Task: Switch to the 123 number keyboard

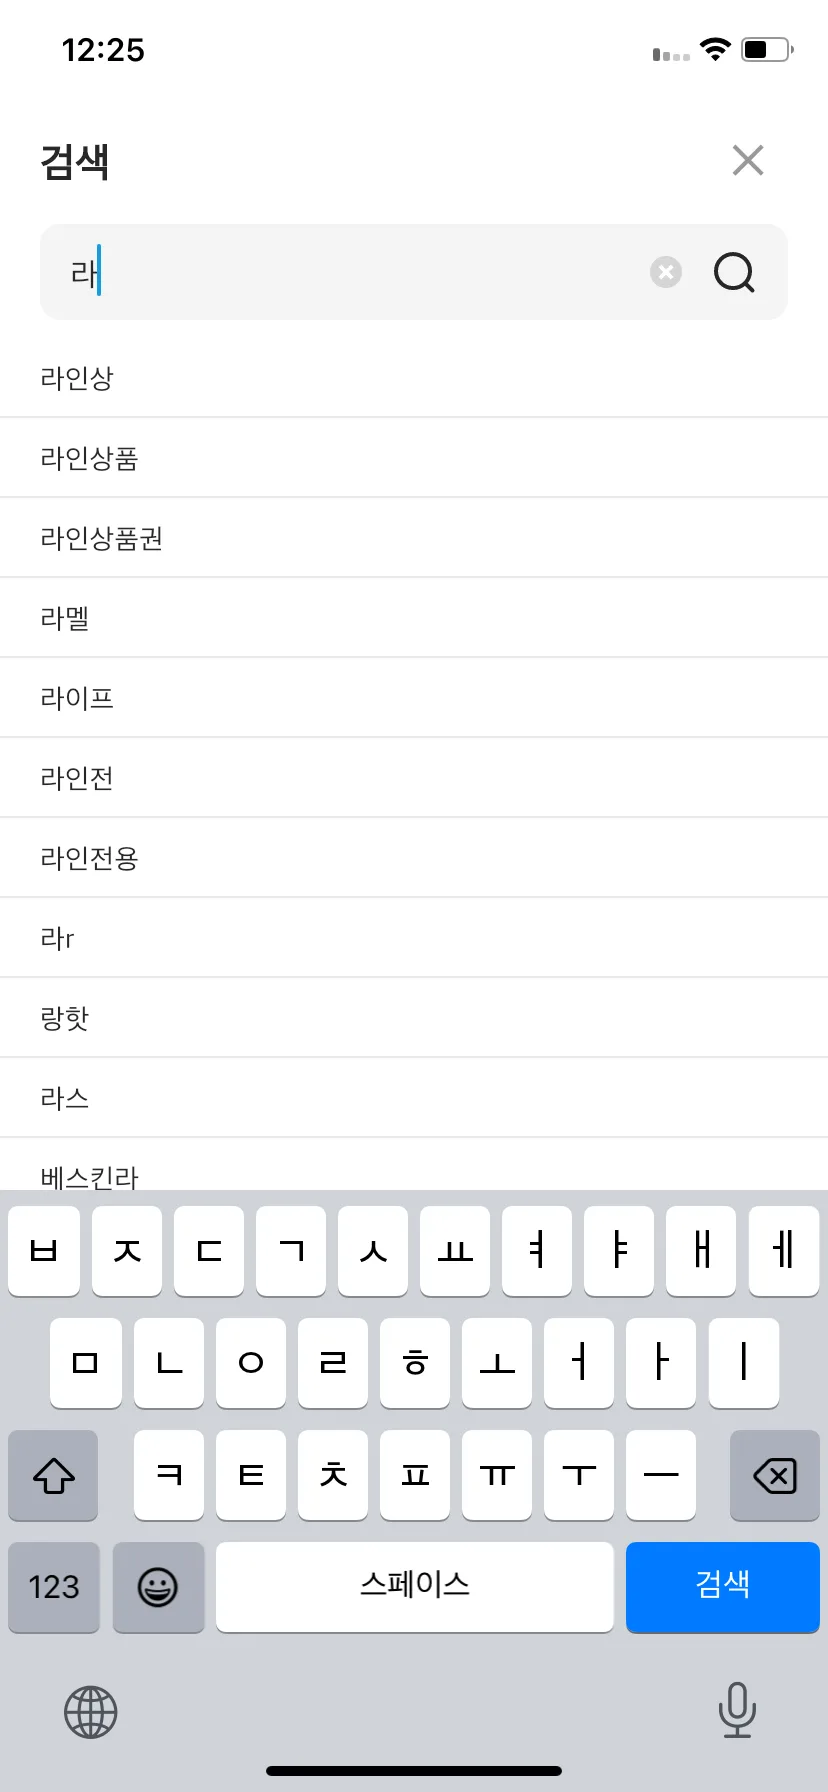Action: 54,1587
